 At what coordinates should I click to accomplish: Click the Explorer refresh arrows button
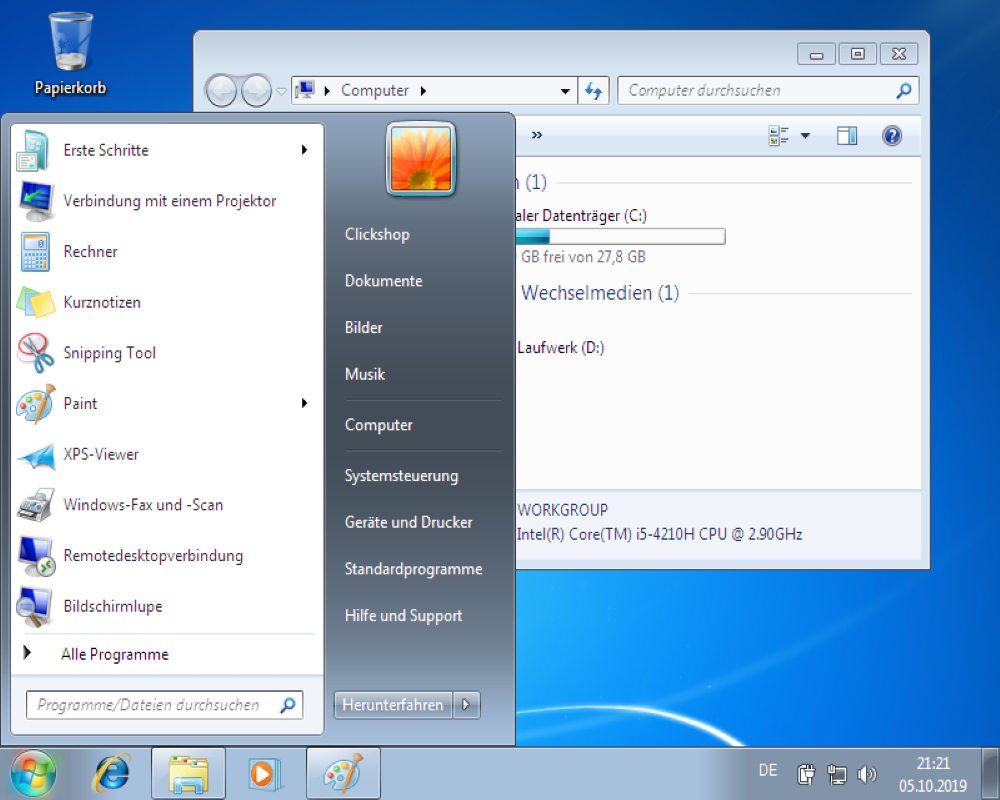click(594, 91)
